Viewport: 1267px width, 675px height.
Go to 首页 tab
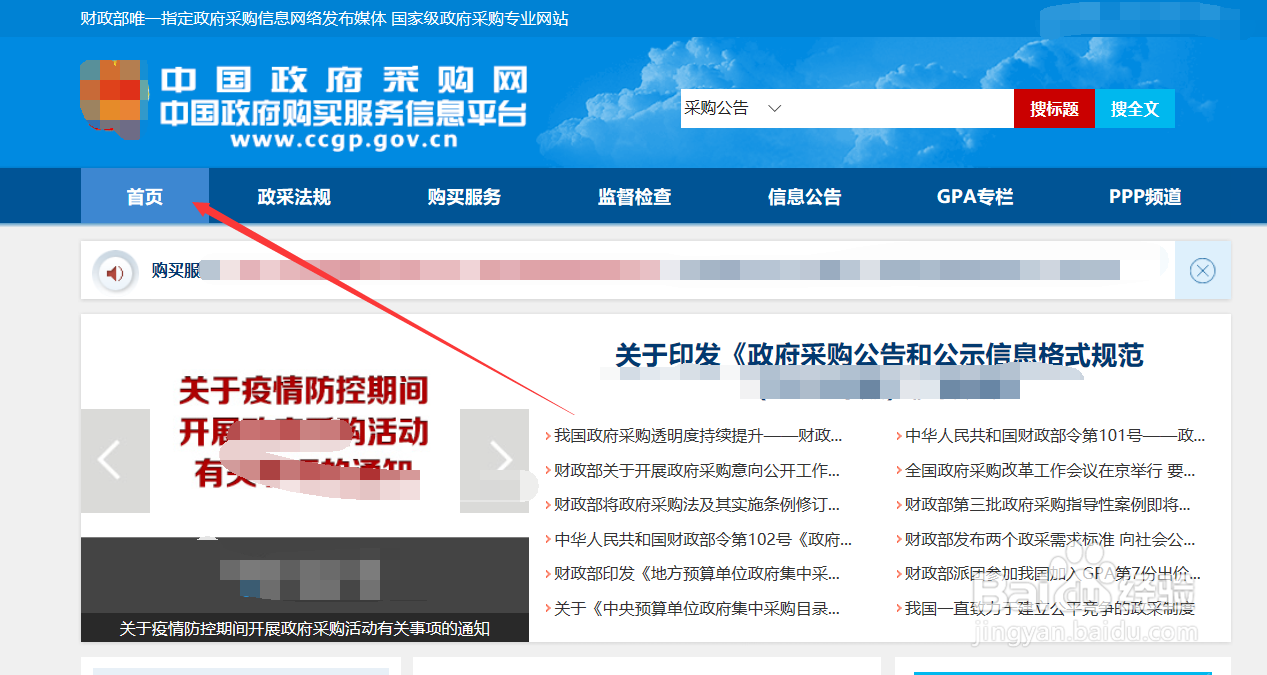pos(145,197)
